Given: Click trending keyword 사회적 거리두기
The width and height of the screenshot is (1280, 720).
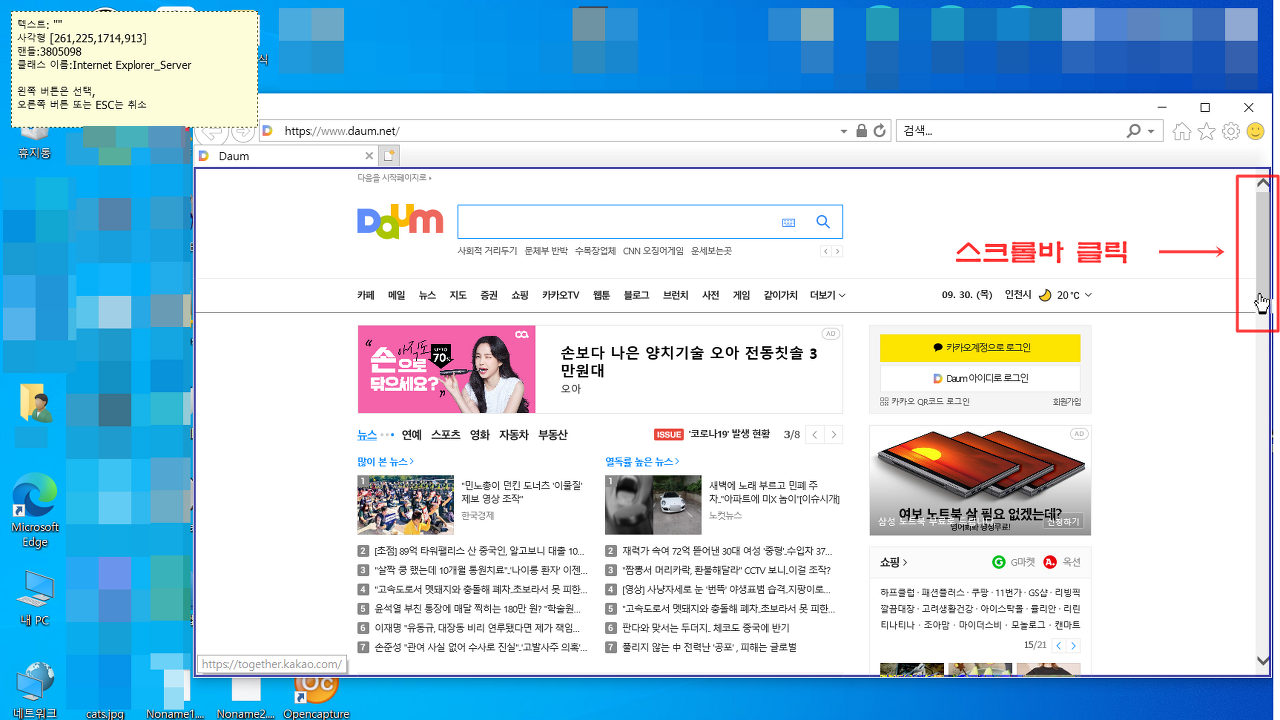Looking at the screenshot, I should tap(487, 251).
